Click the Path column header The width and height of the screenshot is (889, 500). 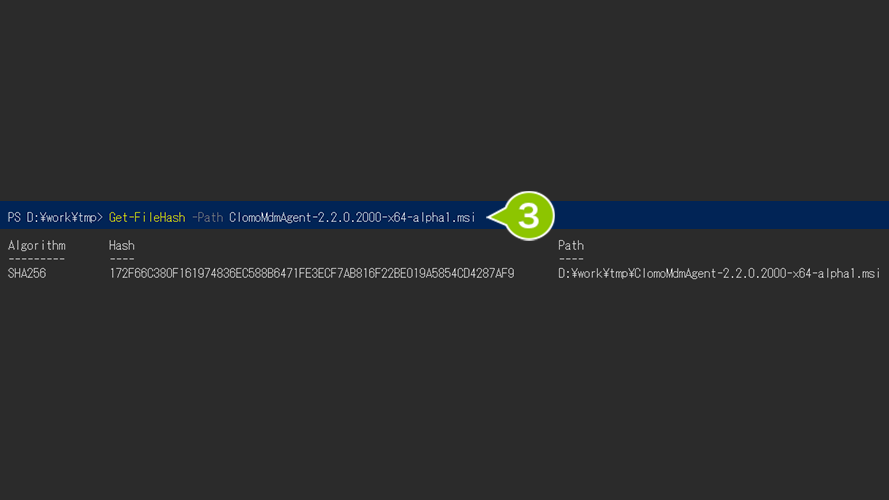[x=570, y=245]
